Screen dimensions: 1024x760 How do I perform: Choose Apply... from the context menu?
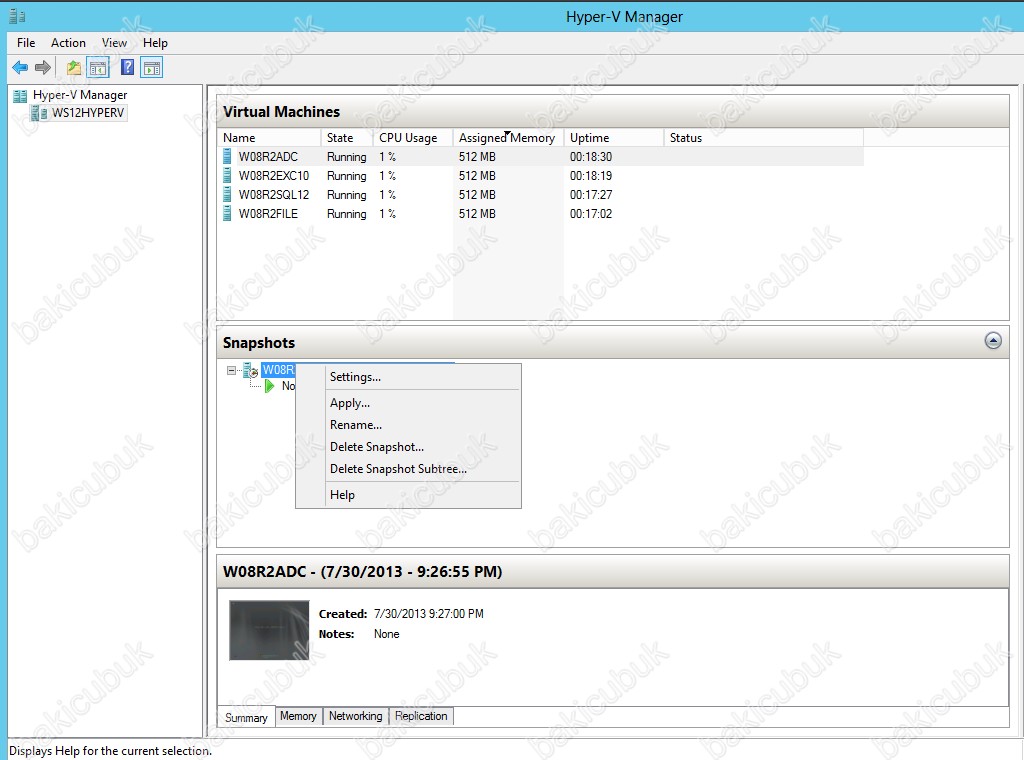(x=408, y=403)
